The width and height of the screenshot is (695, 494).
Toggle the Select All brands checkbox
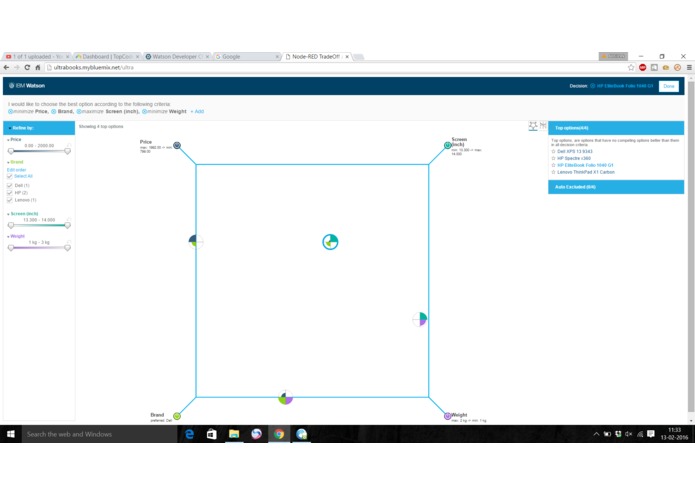pos(10,176)
